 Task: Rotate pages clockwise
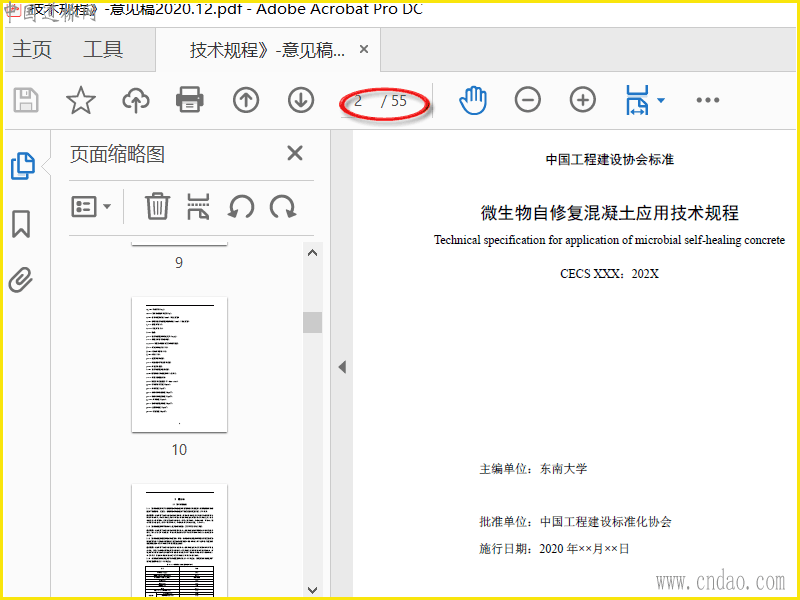pyautogui.click(x=283, y=207)
